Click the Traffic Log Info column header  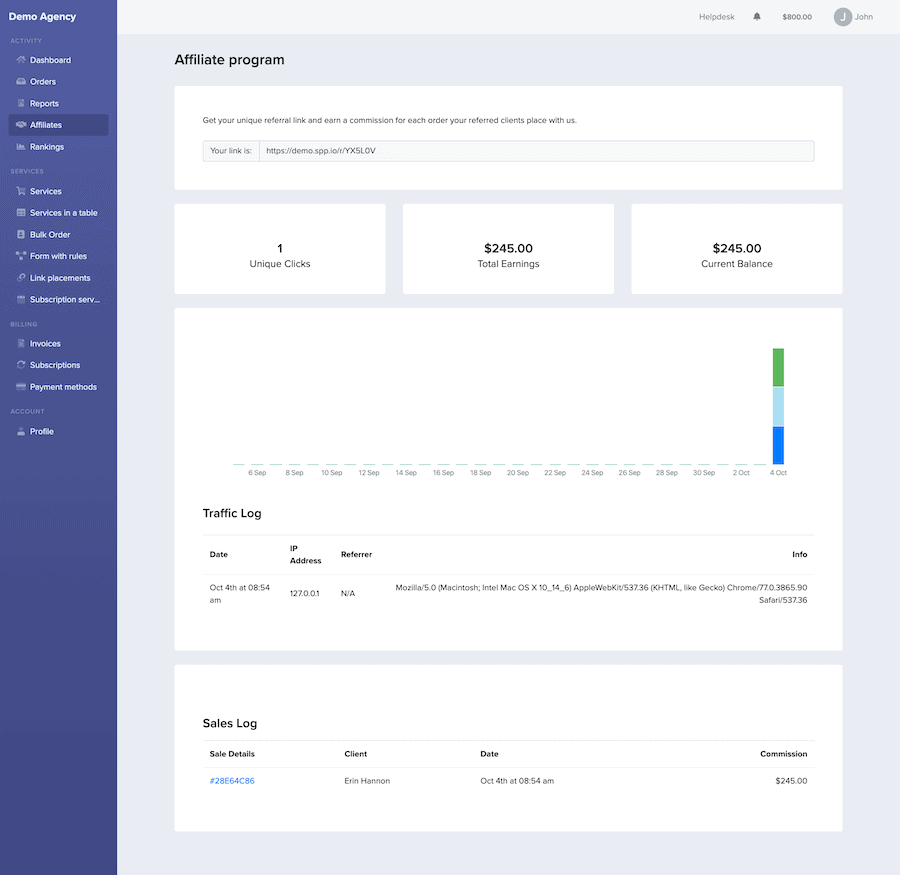click(800, 555)
